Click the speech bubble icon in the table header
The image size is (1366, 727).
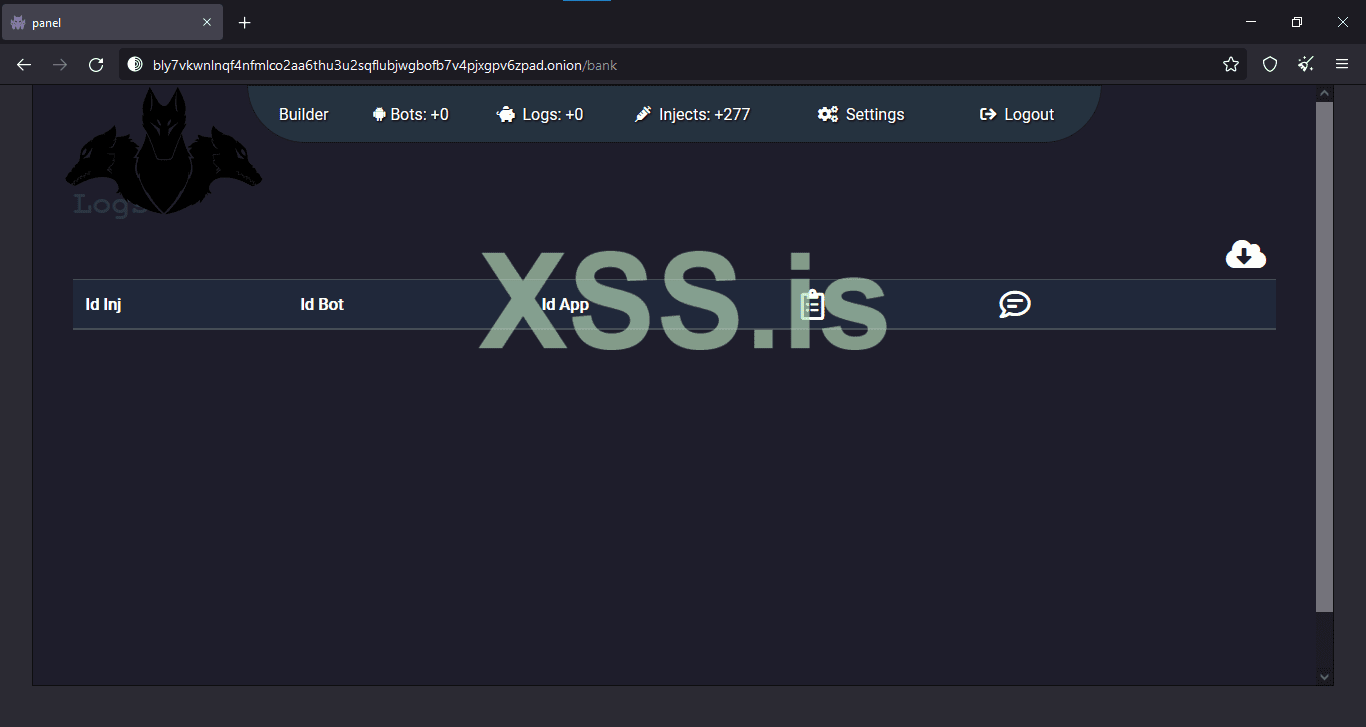1015,304
